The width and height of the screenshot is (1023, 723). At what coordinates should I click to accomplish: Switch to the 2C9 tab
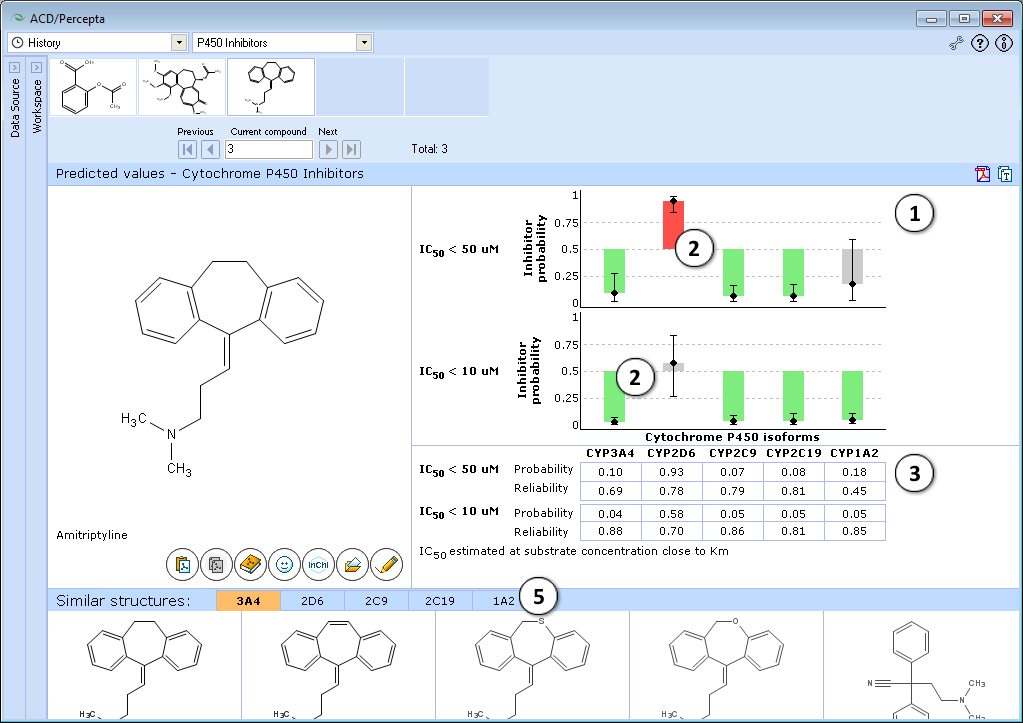[376, 601]
